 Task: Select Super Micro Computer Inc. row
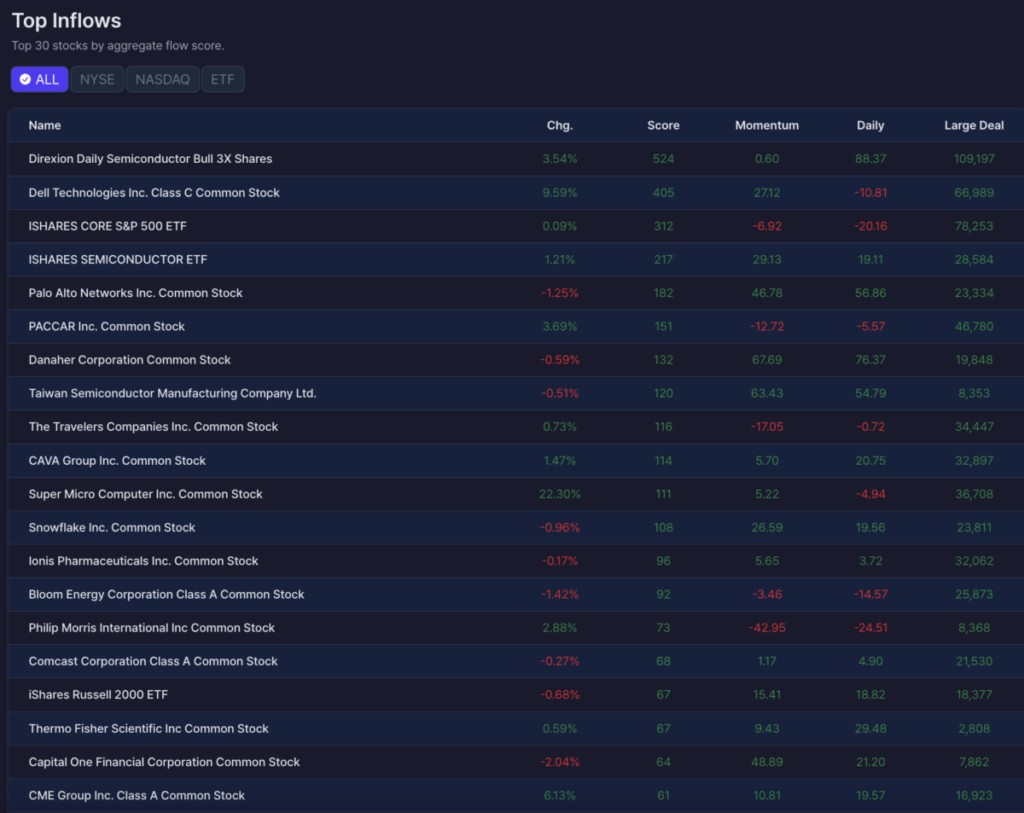[516, 494]
